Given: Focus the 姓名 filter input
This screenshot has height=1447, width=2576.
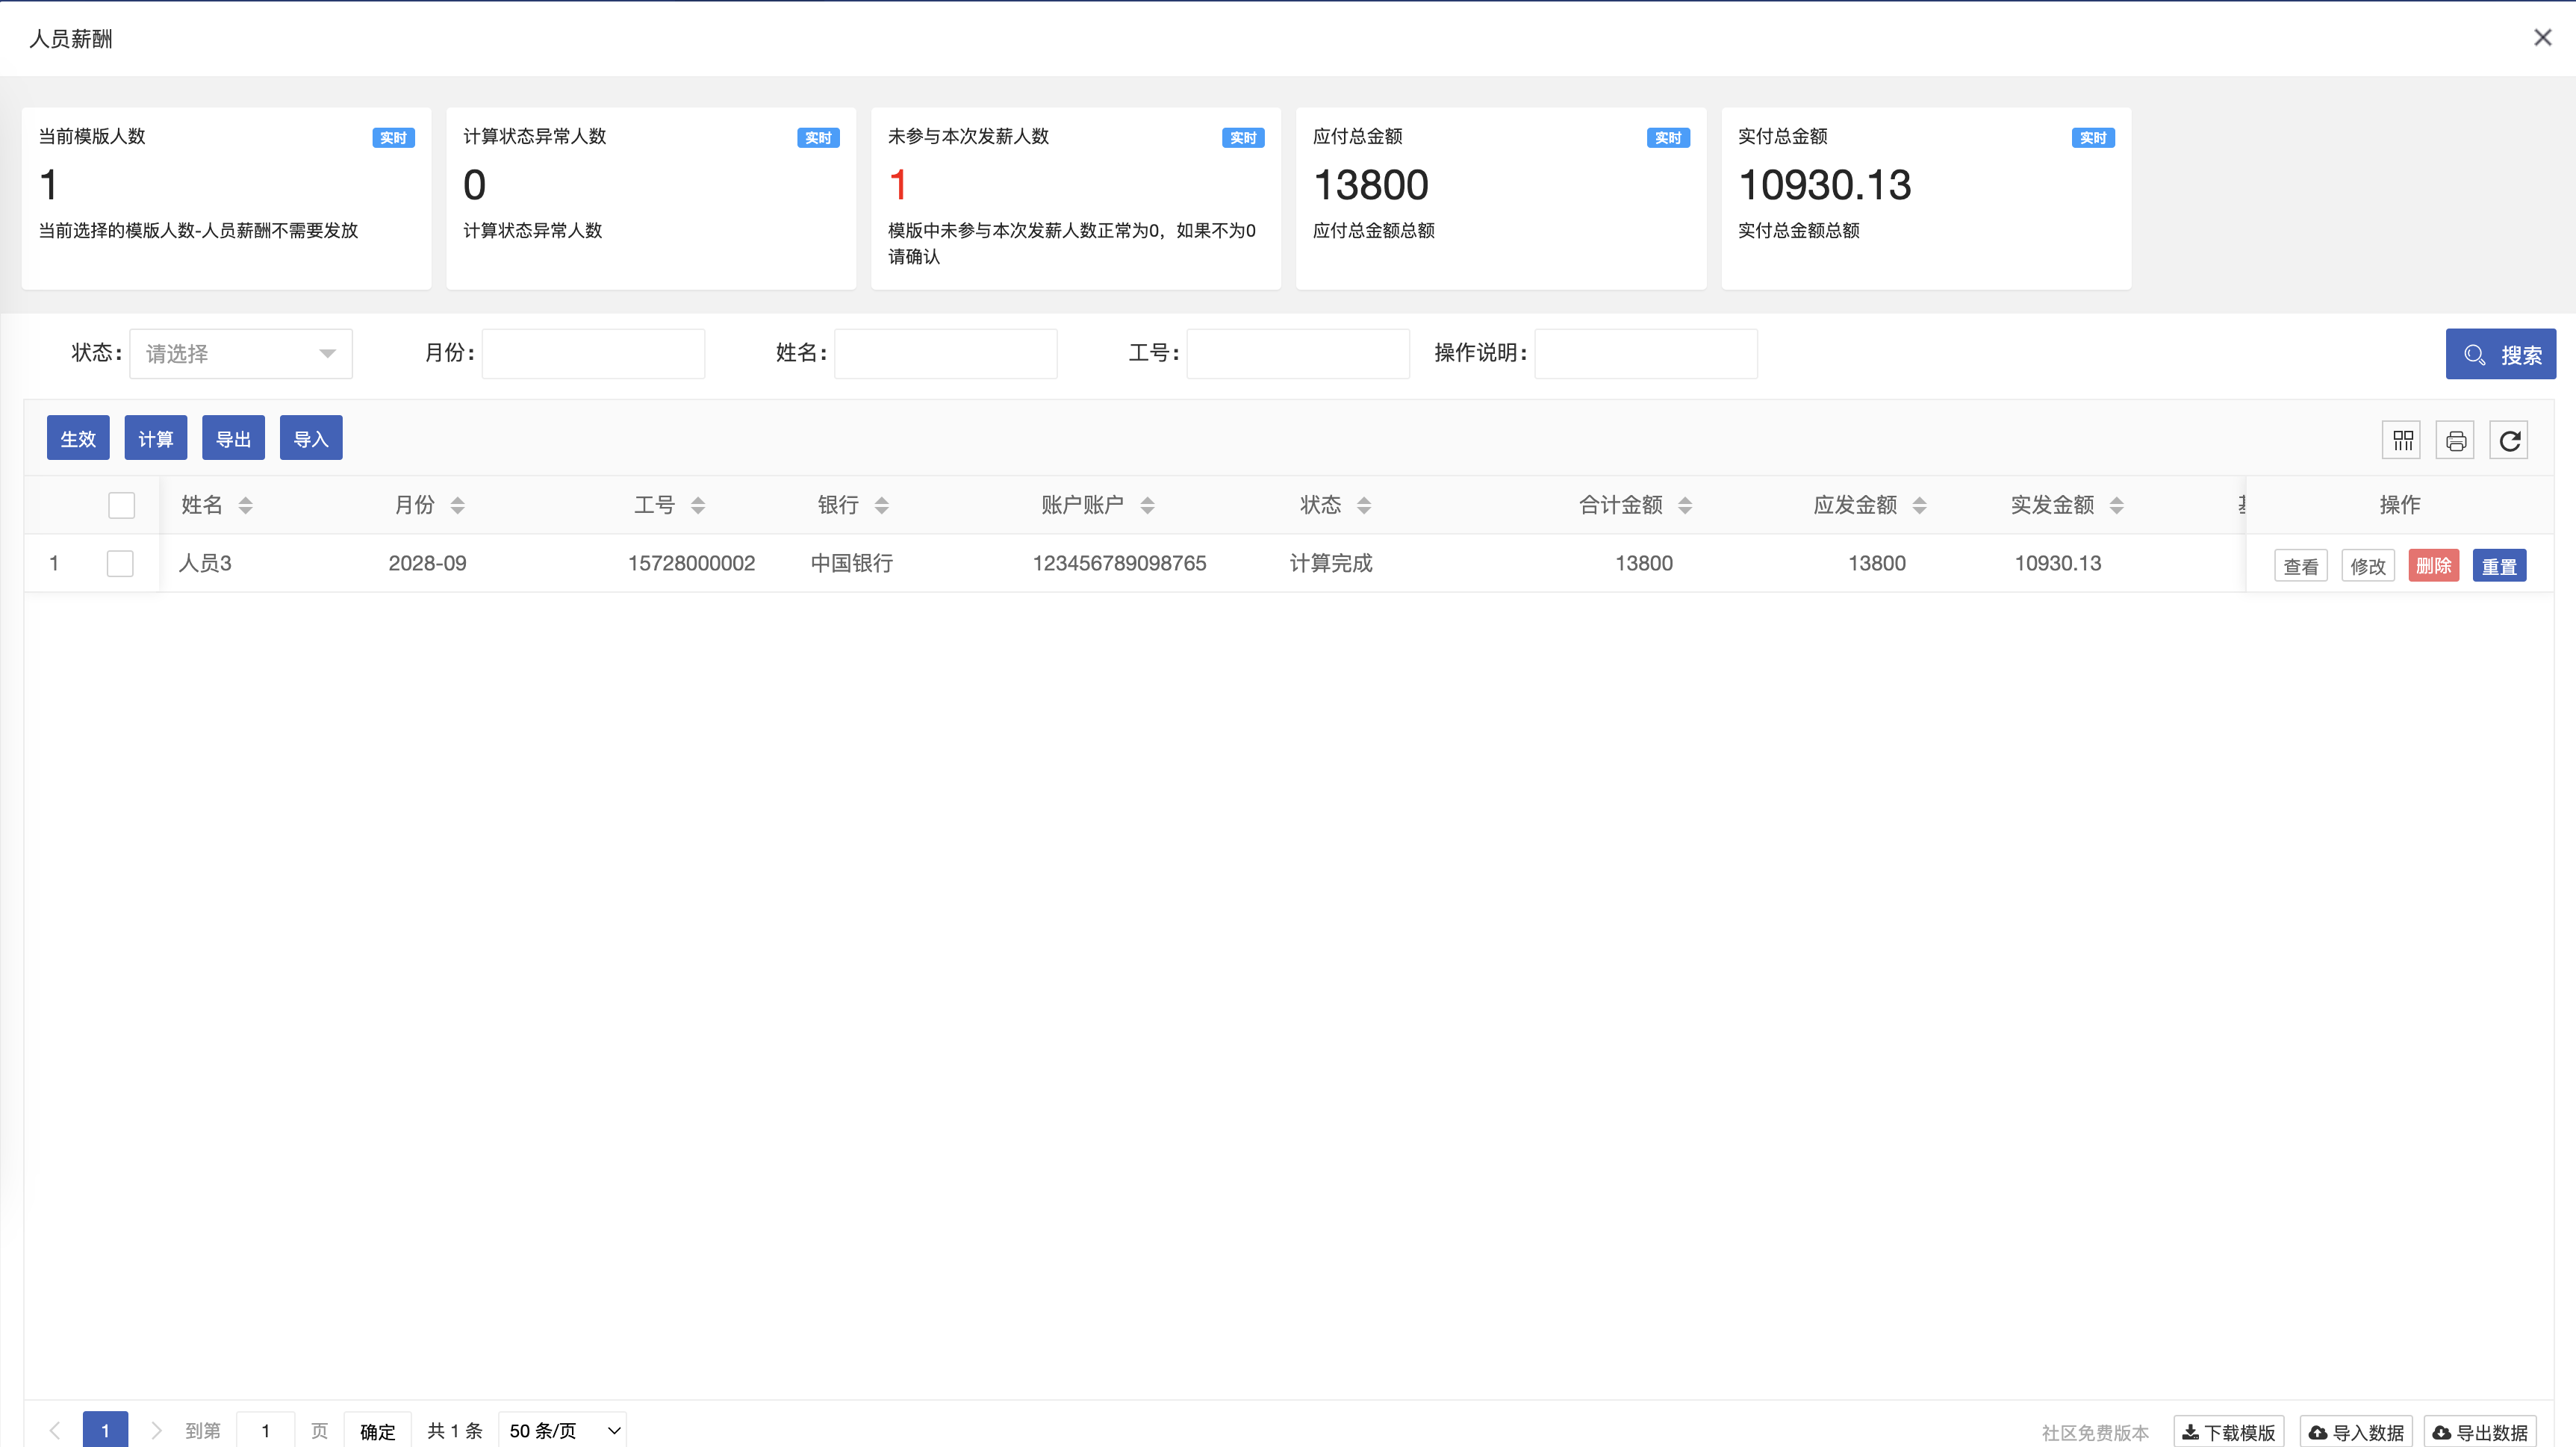Looking at the screenshot, I should point(945,354).
